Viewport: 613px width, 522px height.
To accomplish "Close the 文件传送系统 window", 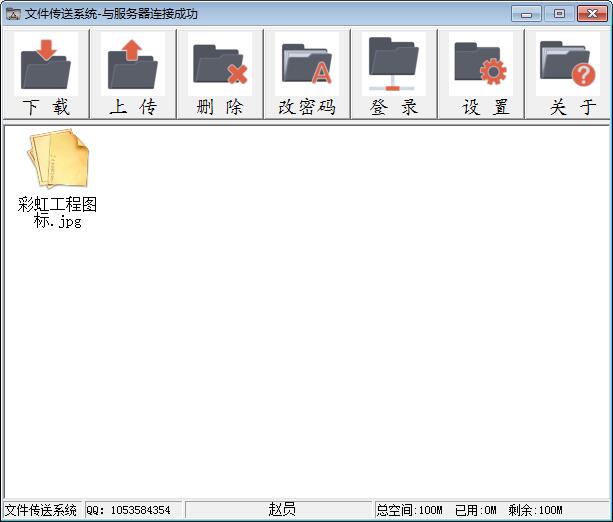I will pyautogui.click(x=592, y=14).
